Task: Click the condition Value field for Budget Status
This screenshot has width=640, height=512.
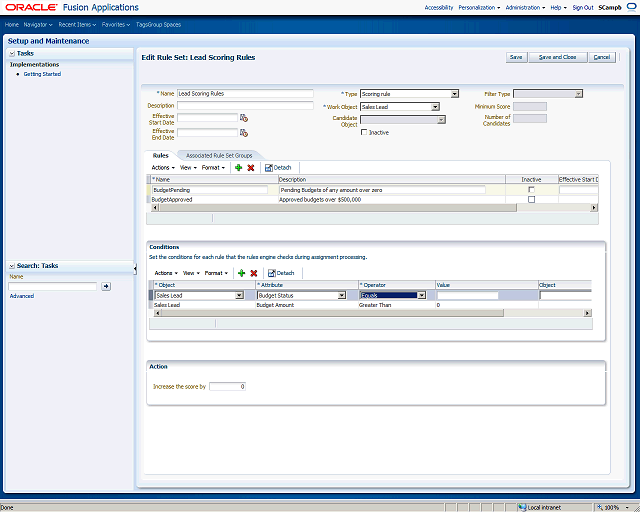Action: pos(467,296)
